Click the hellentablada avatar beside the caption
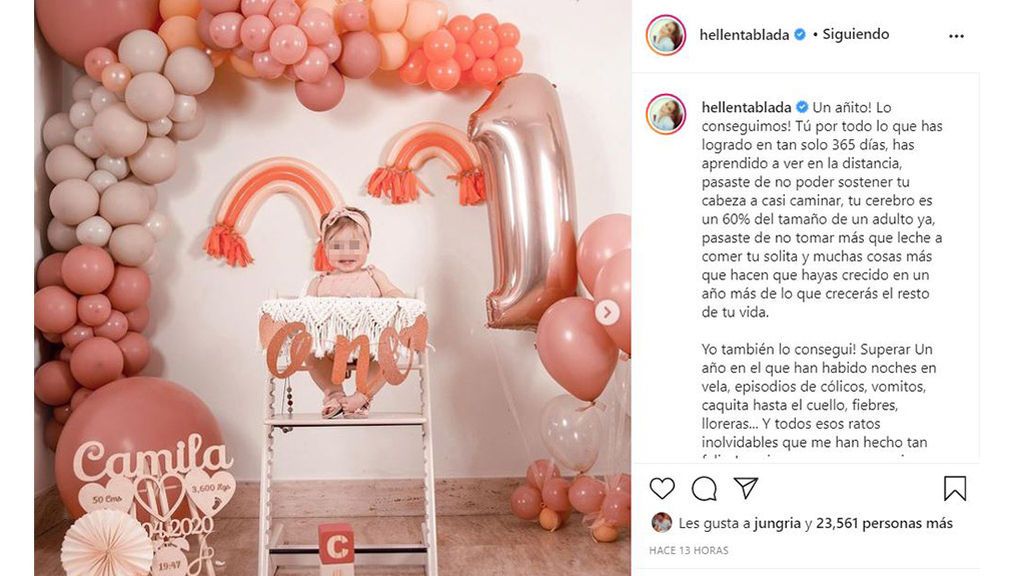1024x576 pixels. 665,114
